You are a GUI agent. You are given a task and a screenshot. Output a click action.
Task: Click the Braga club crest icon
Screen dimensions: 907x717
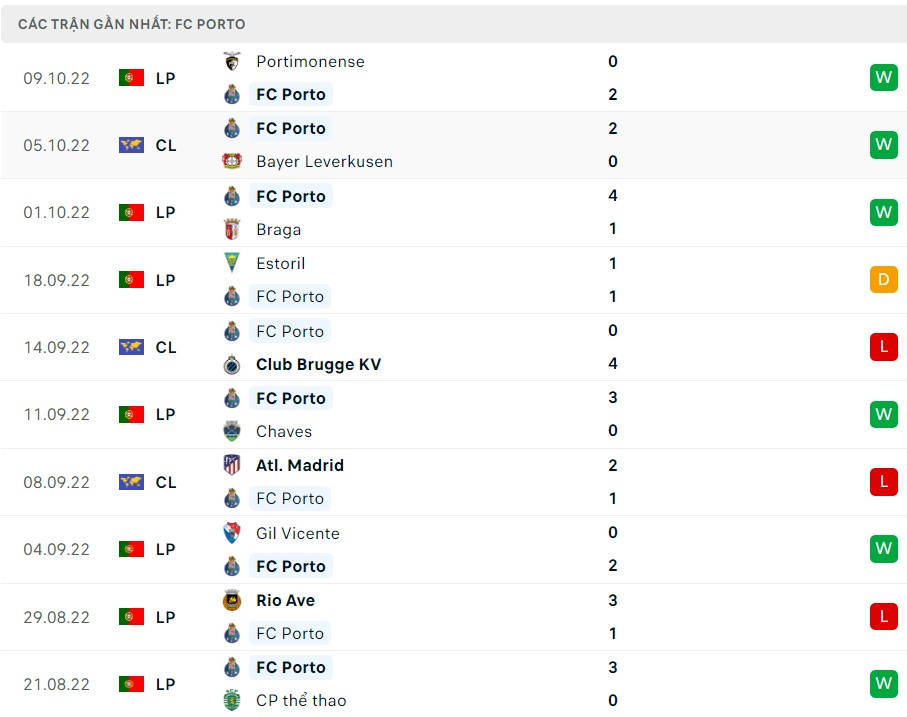(231, 229)
